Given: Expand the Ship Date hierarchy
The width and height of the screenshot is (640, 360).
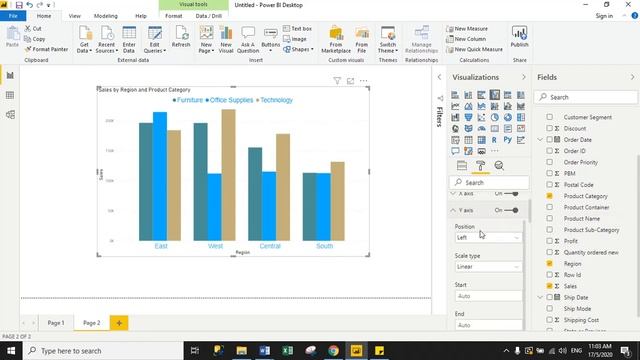Looking at the screenshot, I should (x=540, y=298).
